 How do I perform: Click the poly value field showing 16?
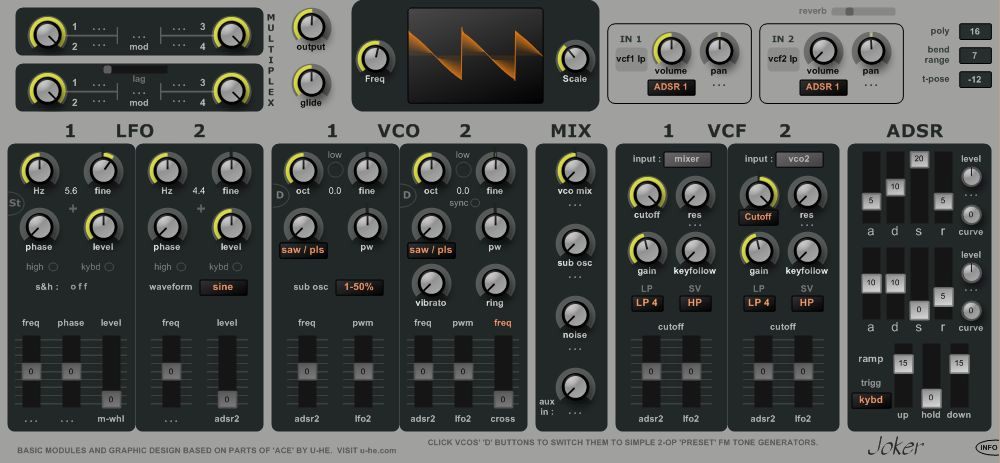click(x=974, y=32)
